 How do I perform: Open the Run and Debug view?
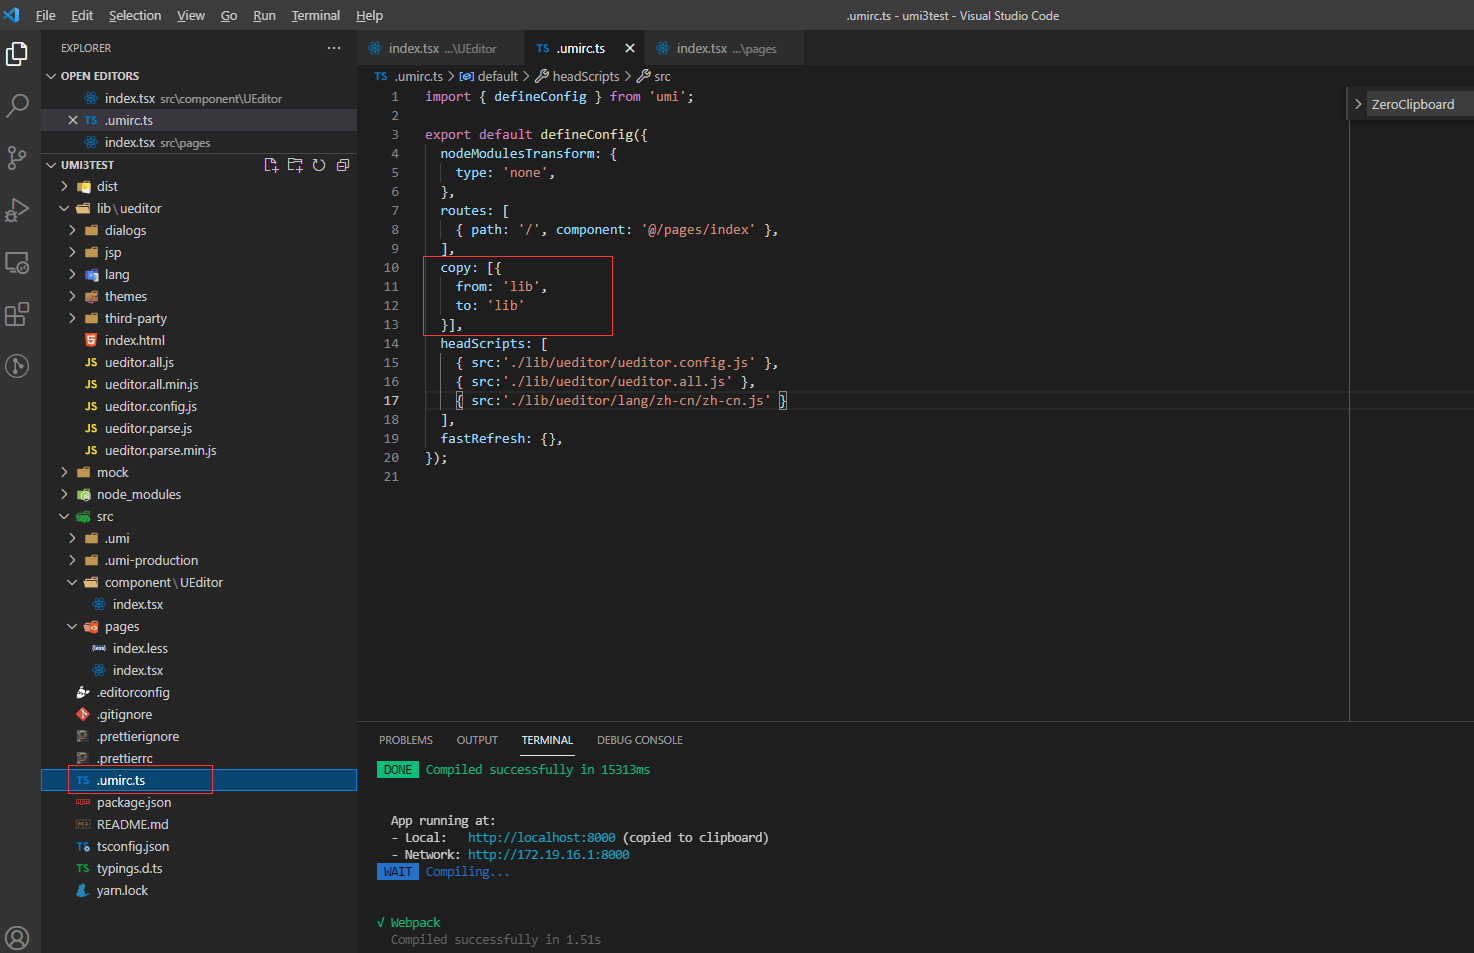point(17,210)
